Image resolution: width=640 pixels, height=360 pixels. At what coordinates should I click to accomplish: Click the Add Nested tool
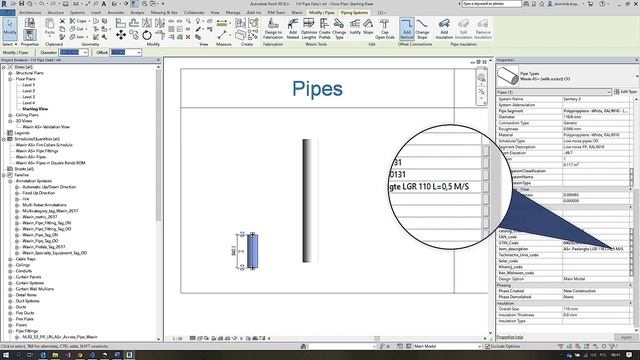pyautogui.click(x=293, y=29)
